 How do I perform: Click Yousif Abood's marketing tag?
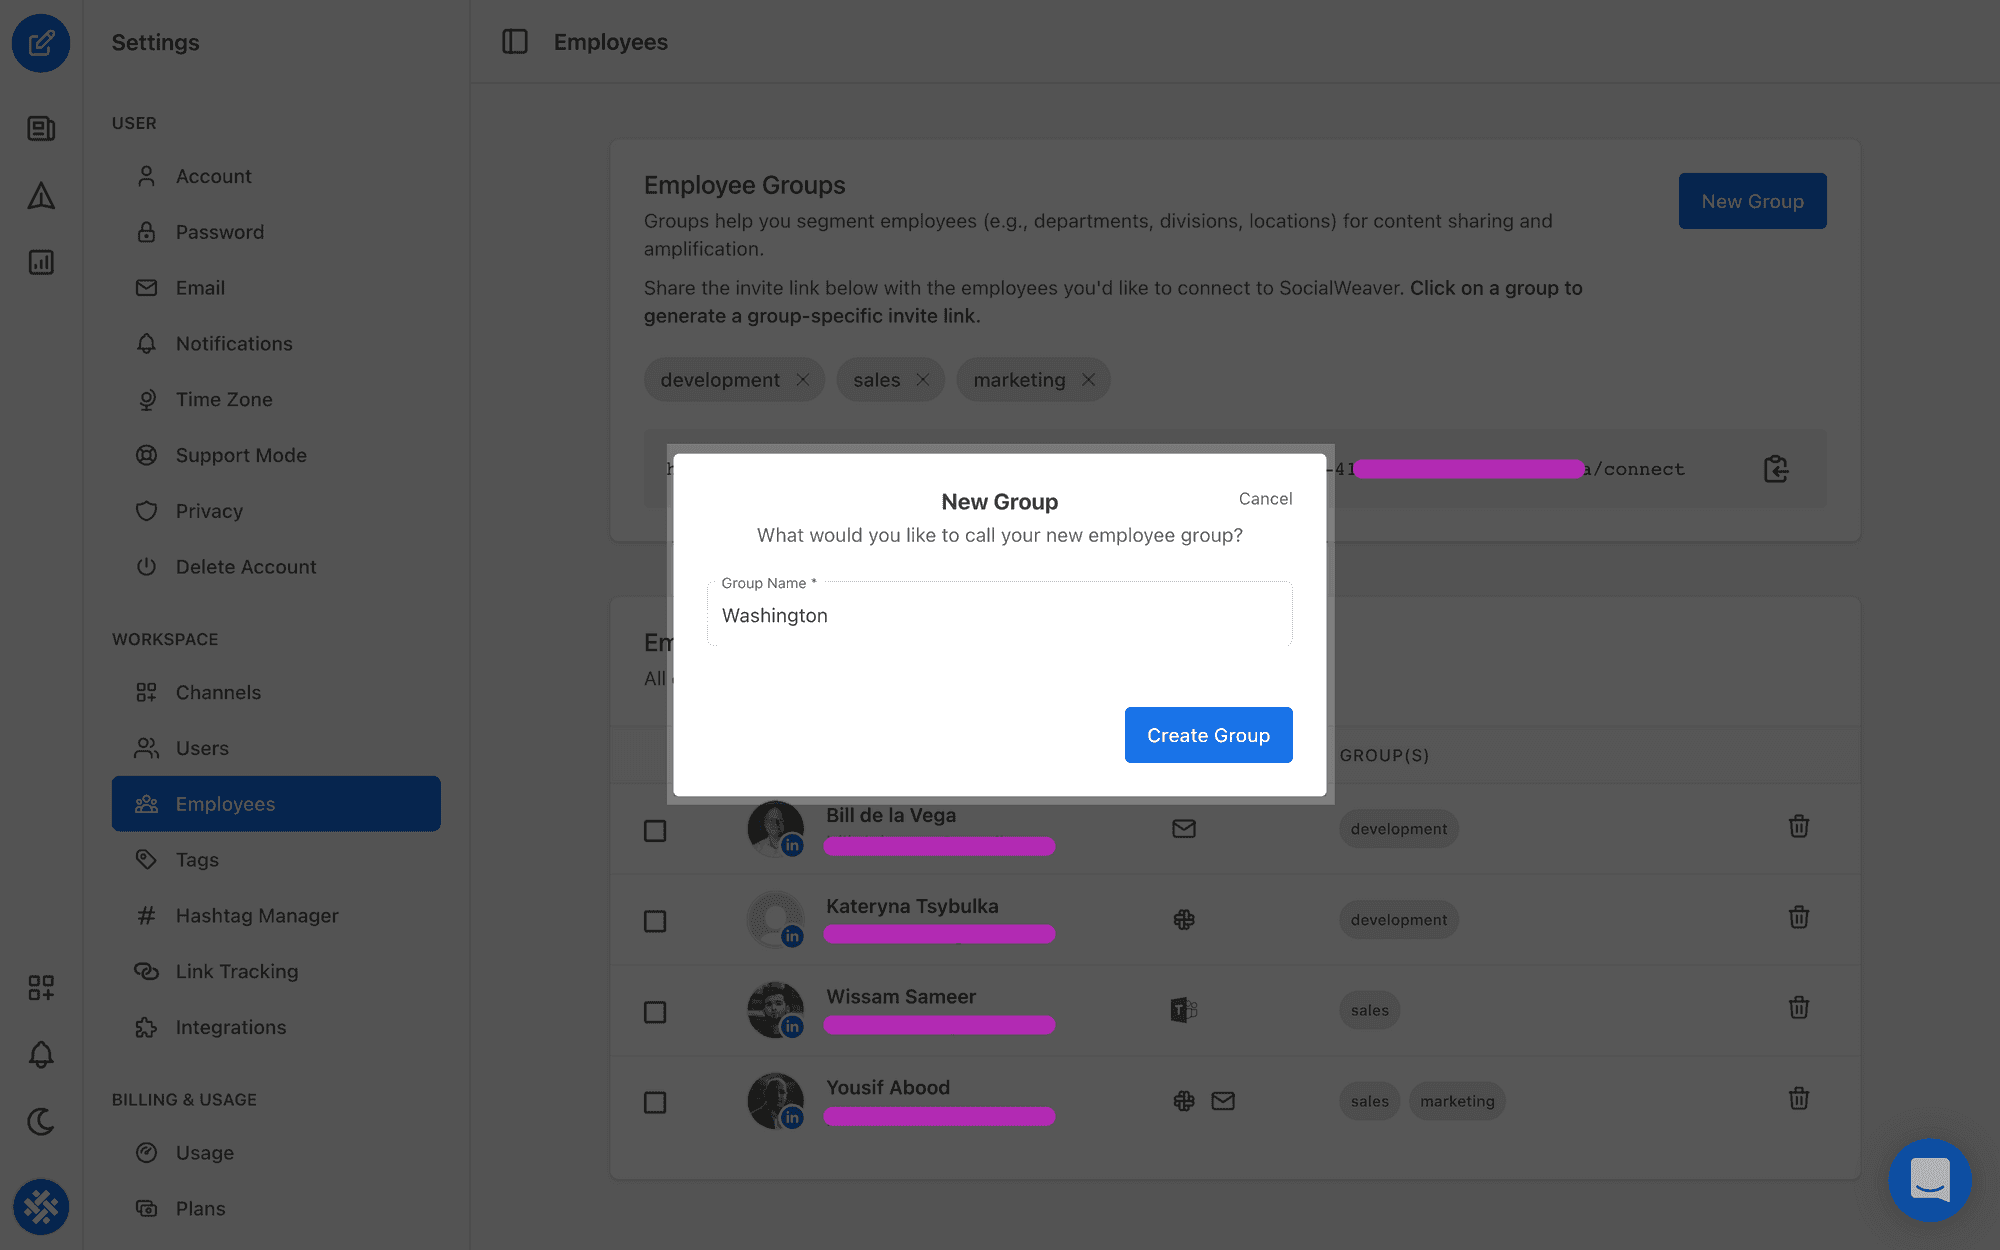click(1457, 1101)
